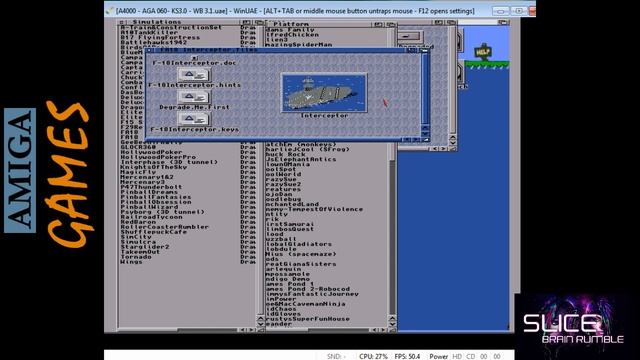Image resolution: width=640 pixels, height=360 pixels.
Task: Click the Interceptor files window depth gadget
Action: [425, 50]
